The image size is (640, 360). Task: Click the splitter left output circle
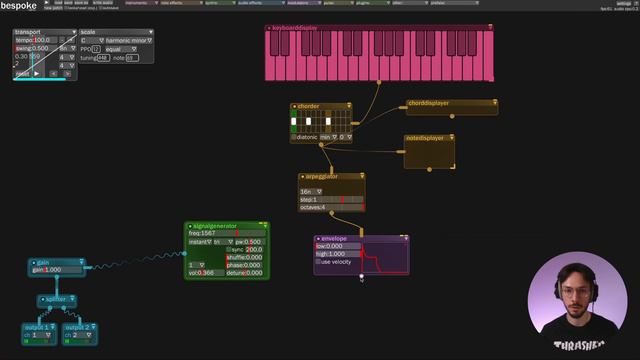pos(50,309)
